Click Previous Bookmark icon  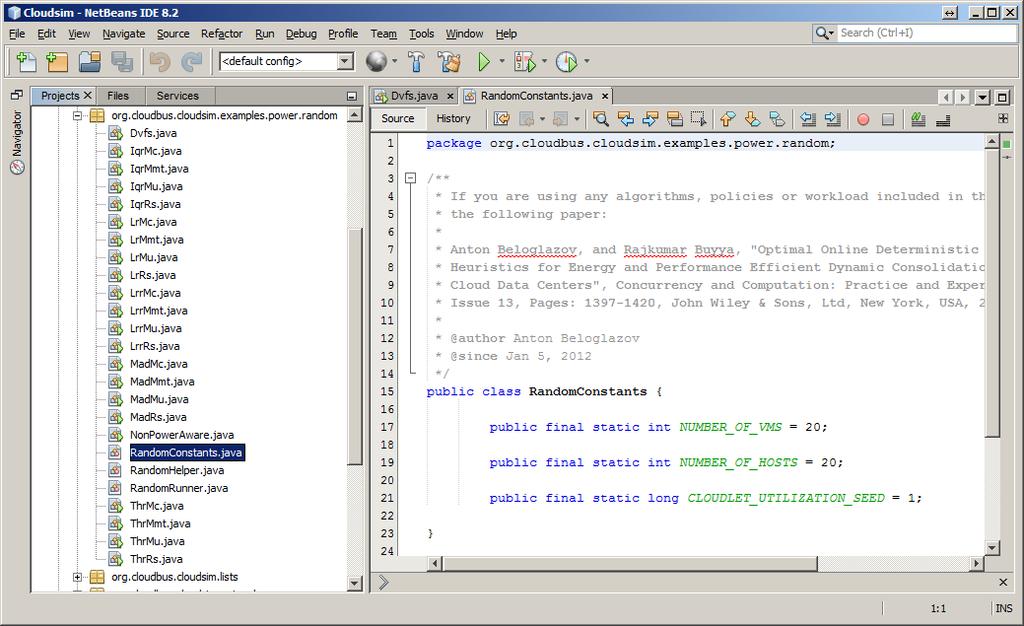tap(728, 119)
